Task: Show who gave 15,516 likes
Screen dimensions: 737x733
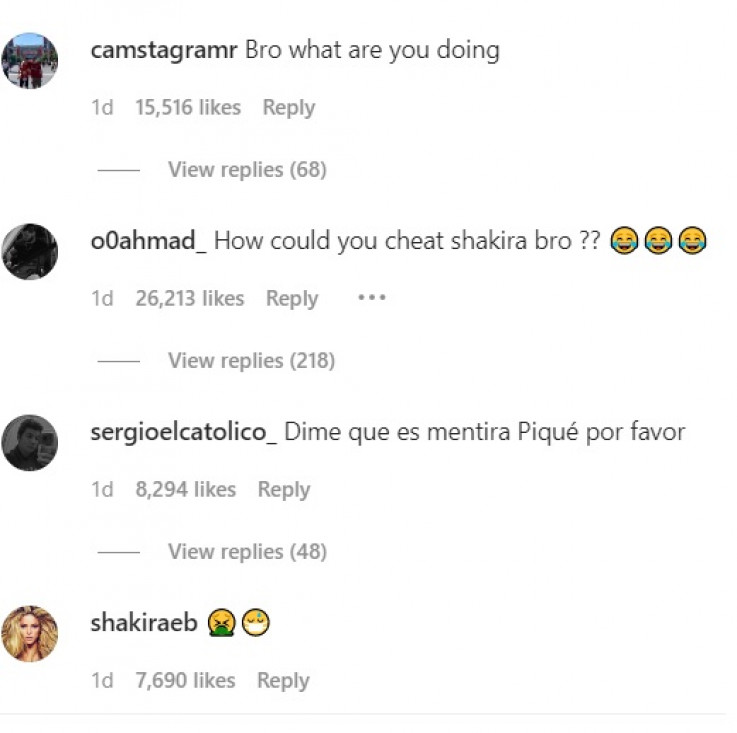Action: pyautogui.click(x=188, y=108)
